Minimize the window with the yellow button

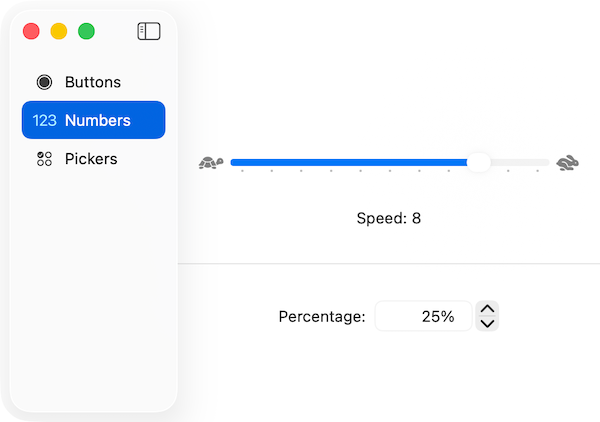click(x=58, y=31)
